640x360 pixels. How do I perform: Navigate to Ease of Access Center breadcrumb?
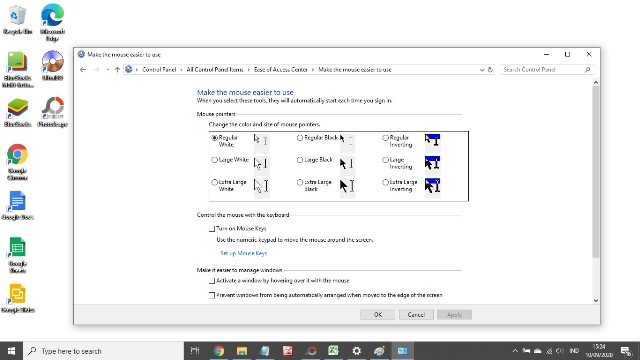point(281,70)
